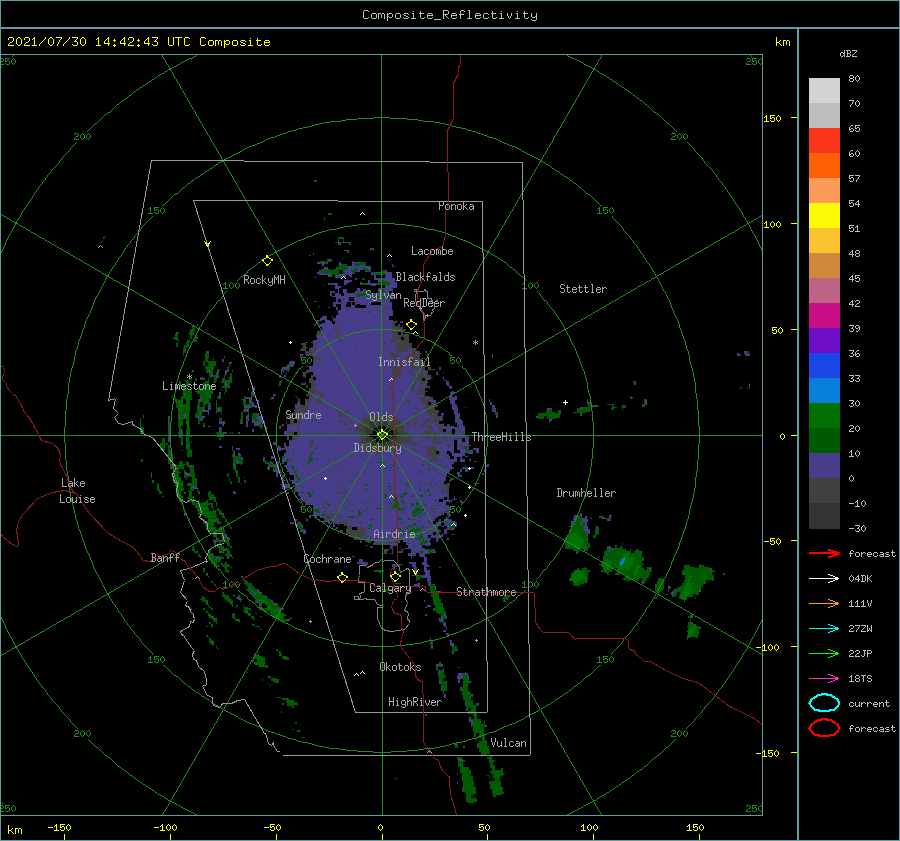Screen dimensions: 900x841
Task: Click the white asterisk marker above Limestone
Action: (x=189, y=377)
